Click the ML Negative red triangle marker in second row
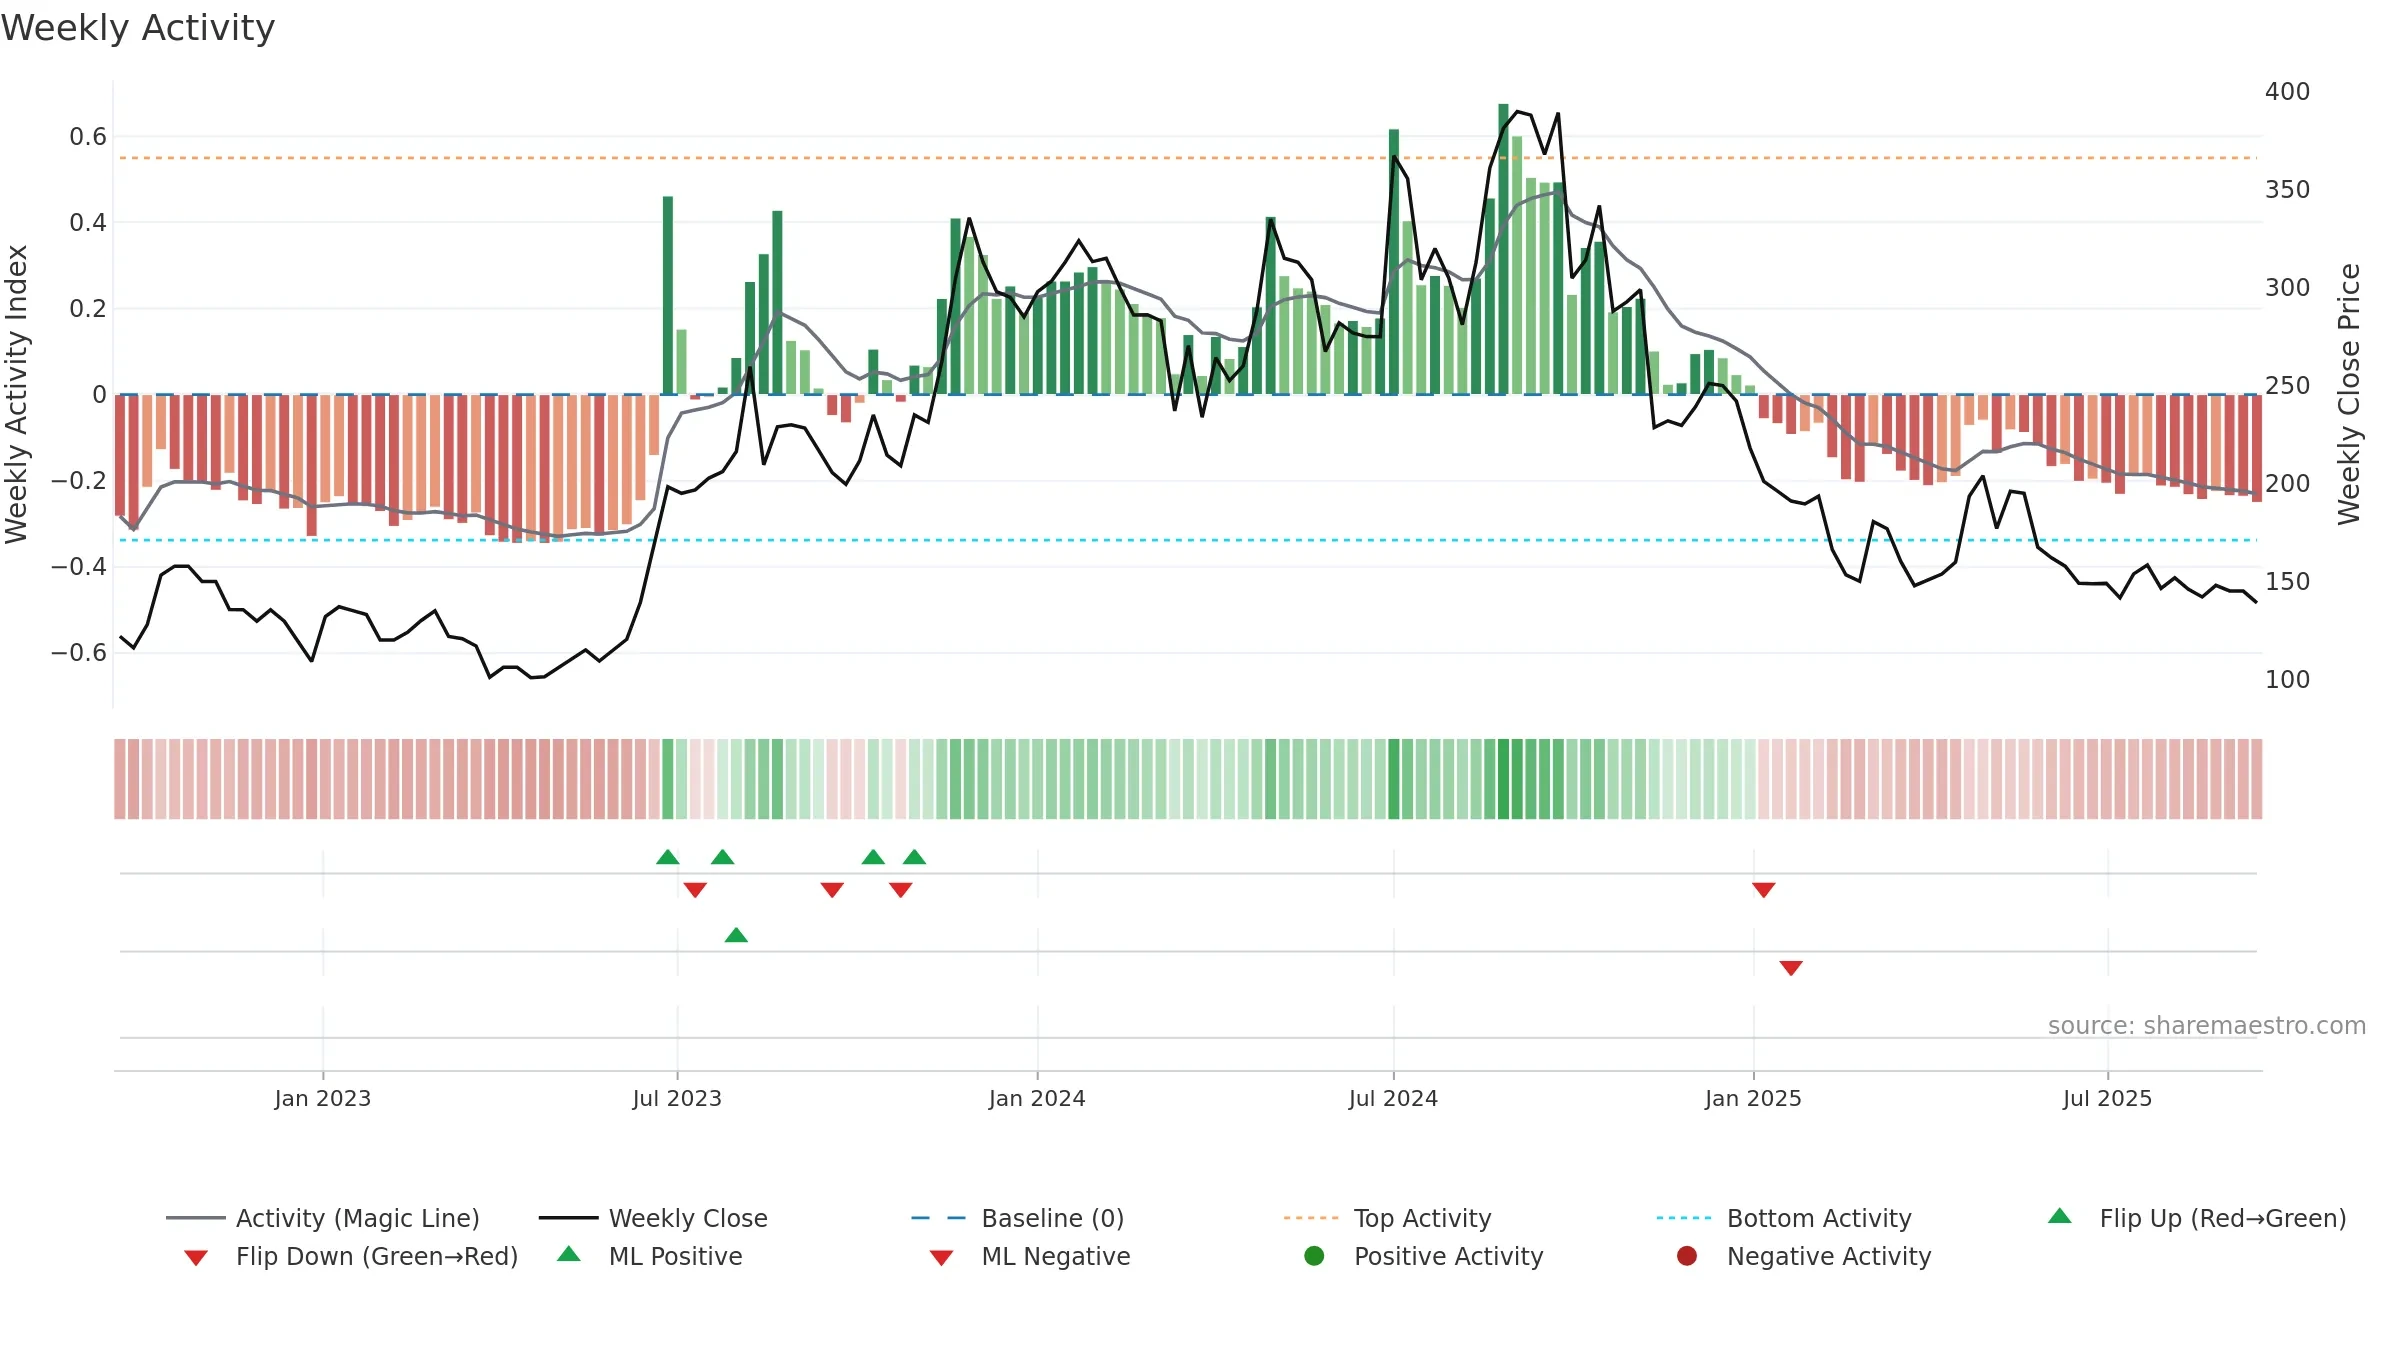Image resolution: width=2400 pixels, height=1350 pixels. [1791, 967]
